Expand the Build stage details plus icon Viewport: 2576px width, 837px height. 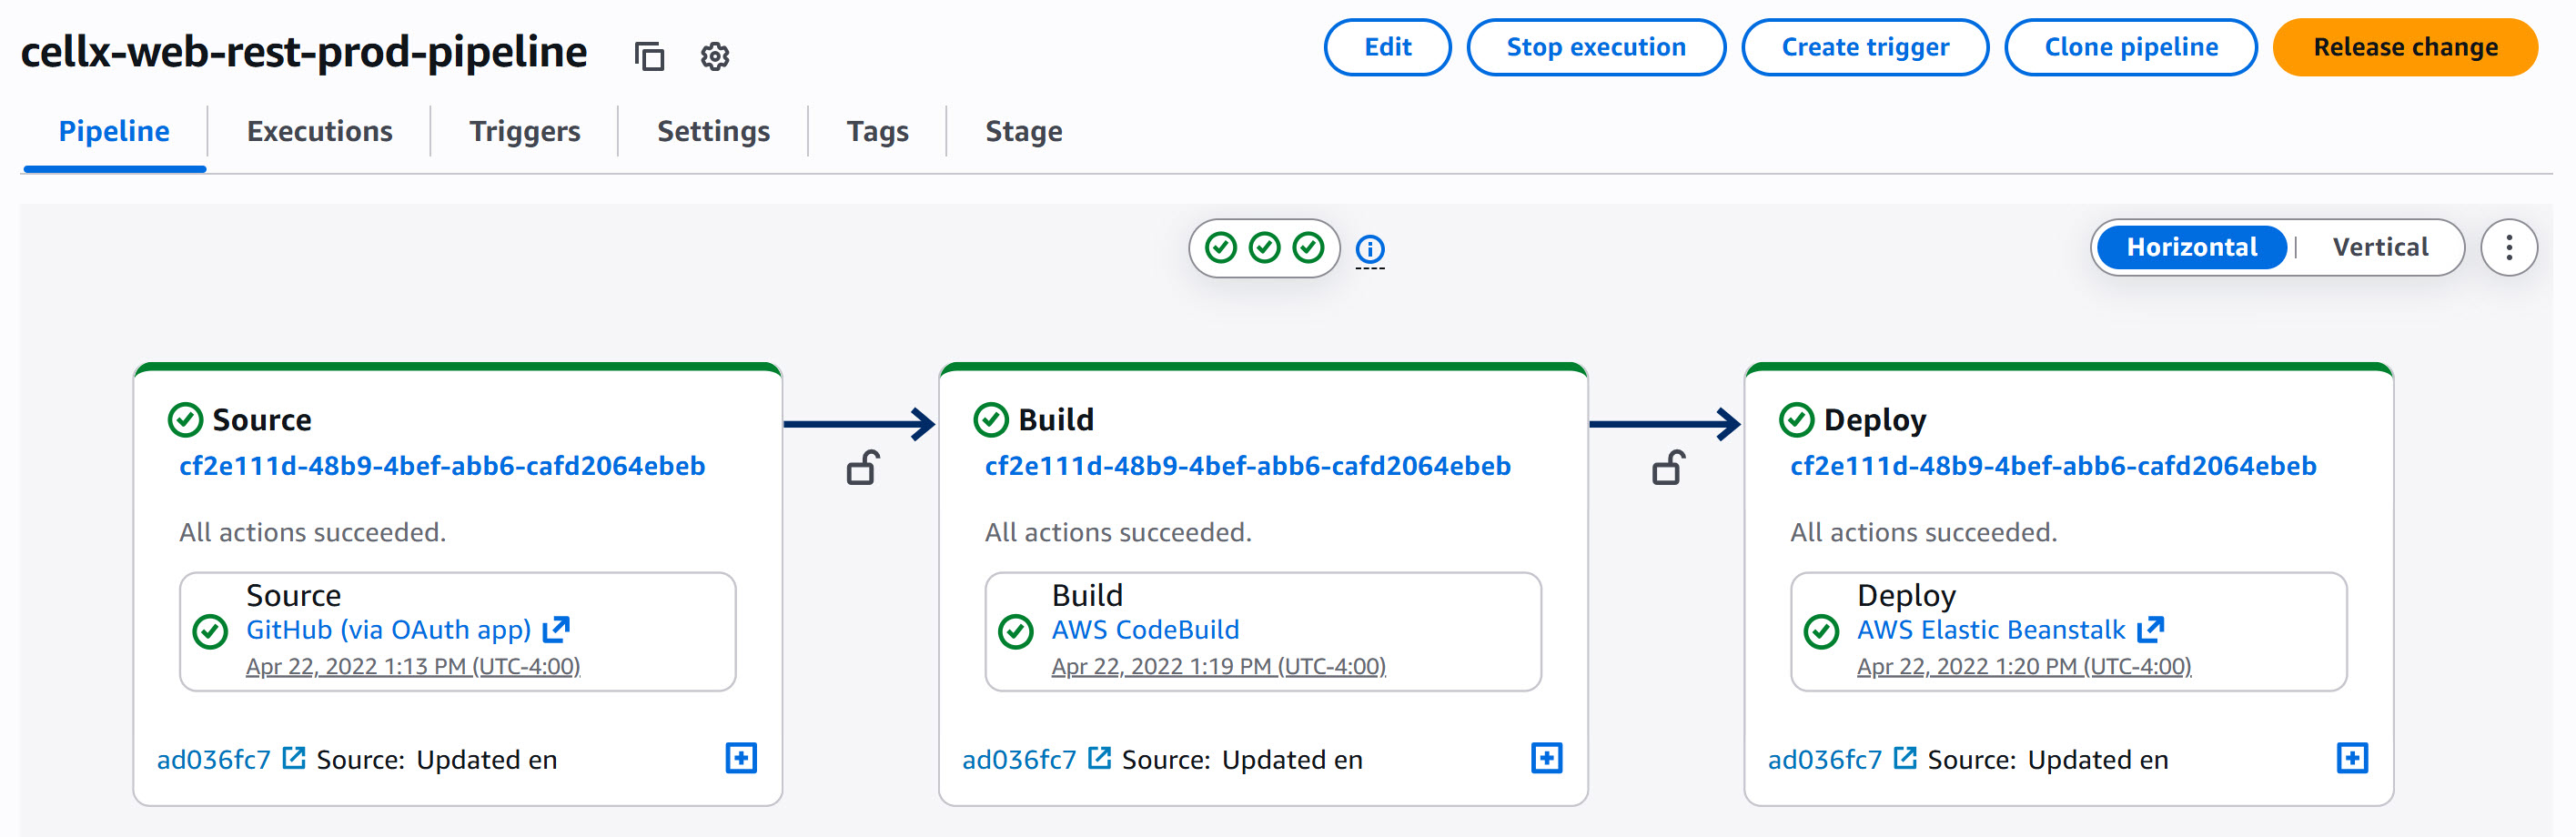click(x=1546, y=758)
